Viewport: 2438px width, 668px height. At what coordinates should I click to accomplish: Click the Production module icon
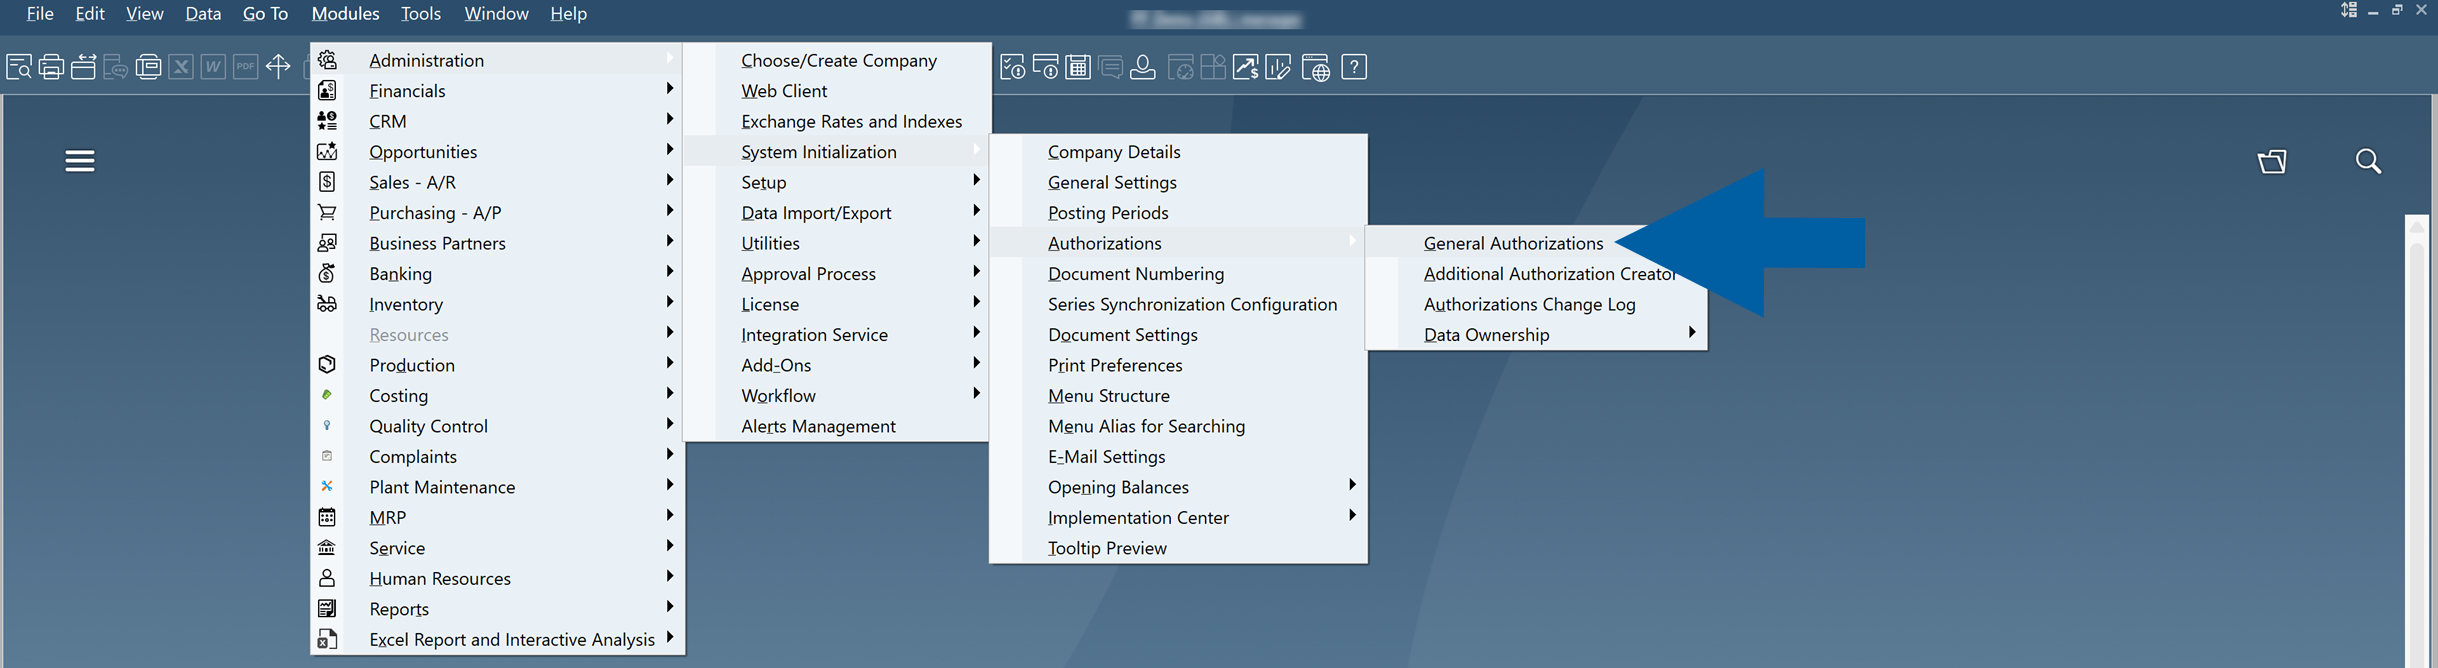click(x=327, y=365)
